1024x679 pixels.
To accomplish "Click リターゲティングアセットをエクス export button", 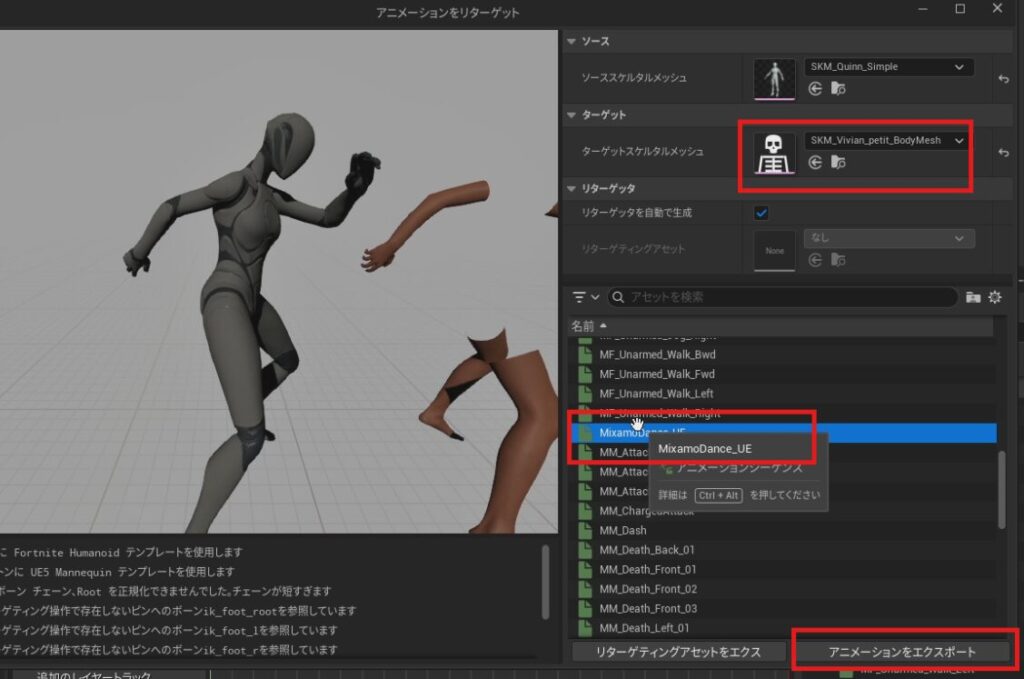I will click(679, 652).
